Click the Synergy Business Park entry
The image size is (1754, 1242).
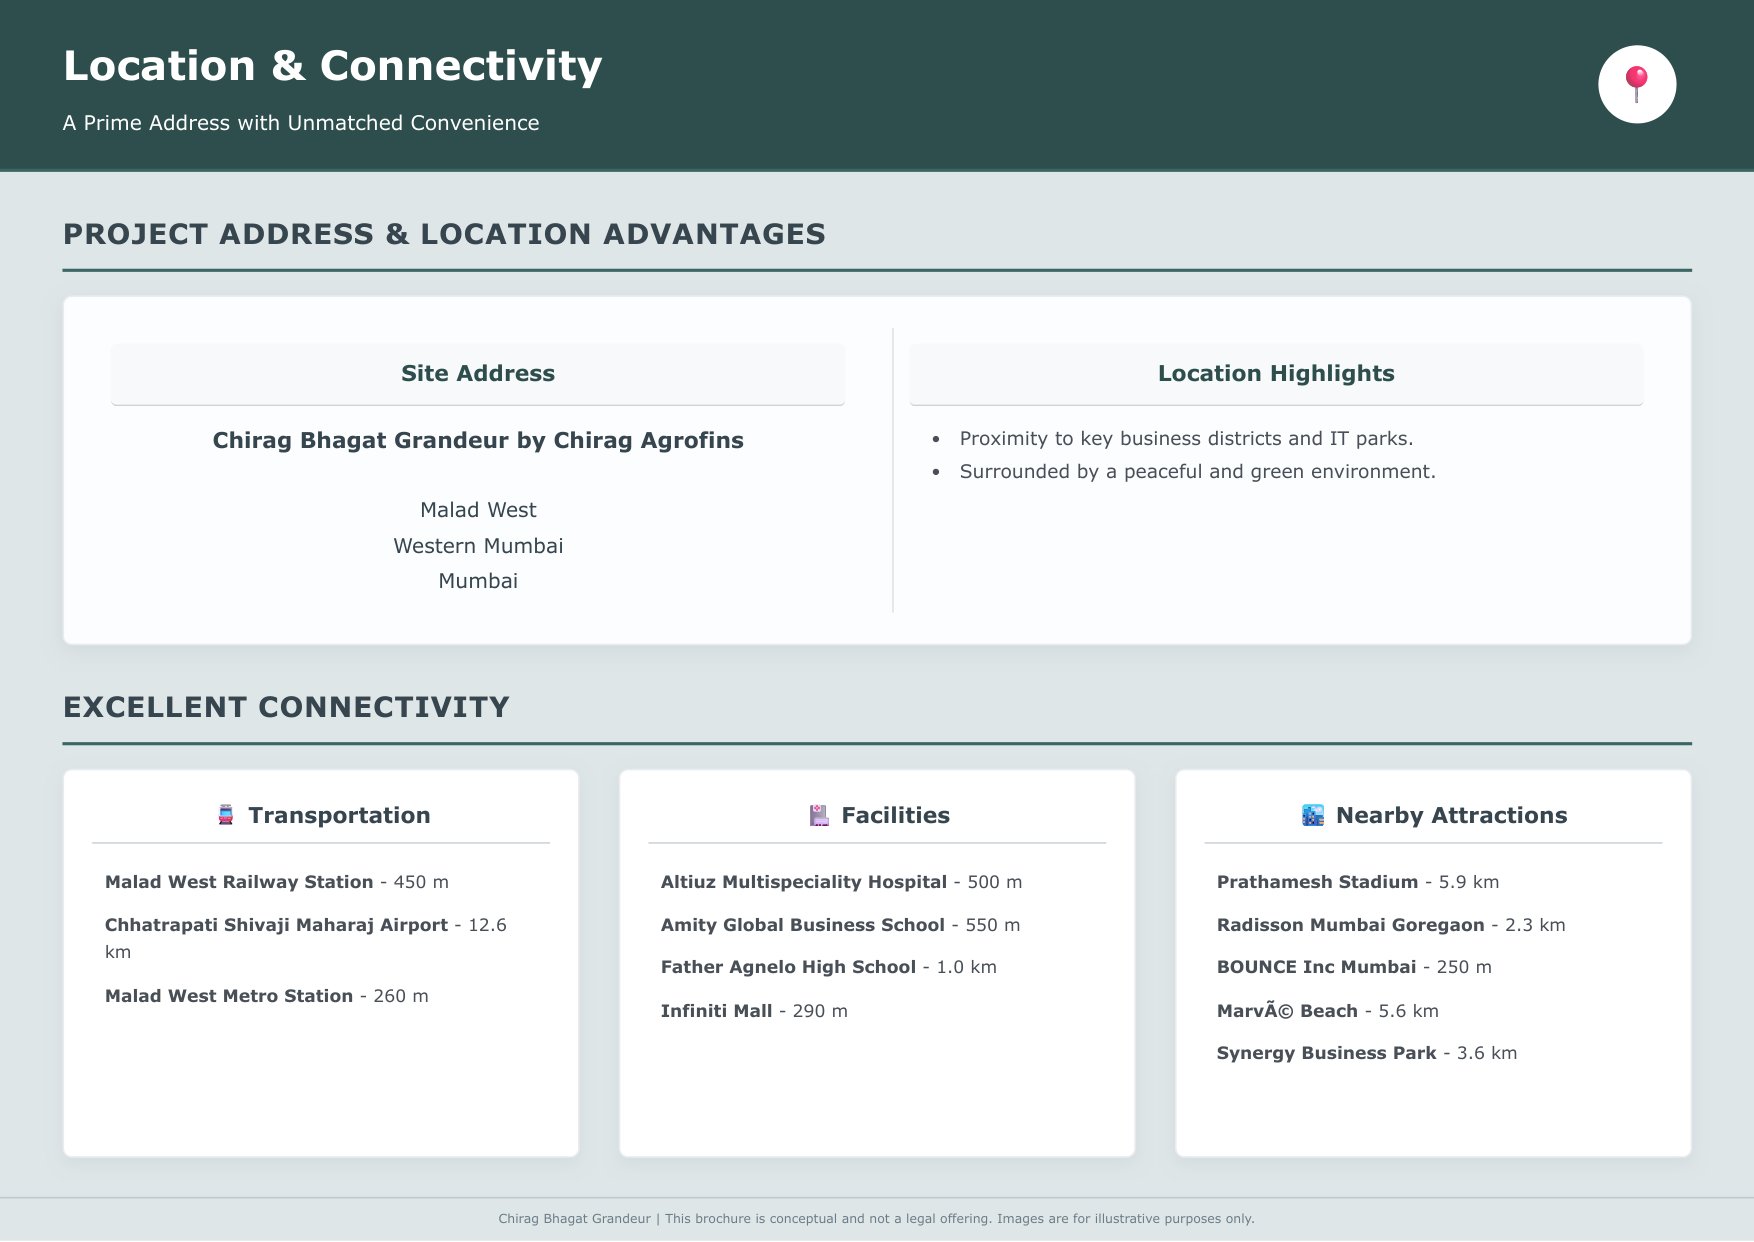[x=1367, y=1053]
